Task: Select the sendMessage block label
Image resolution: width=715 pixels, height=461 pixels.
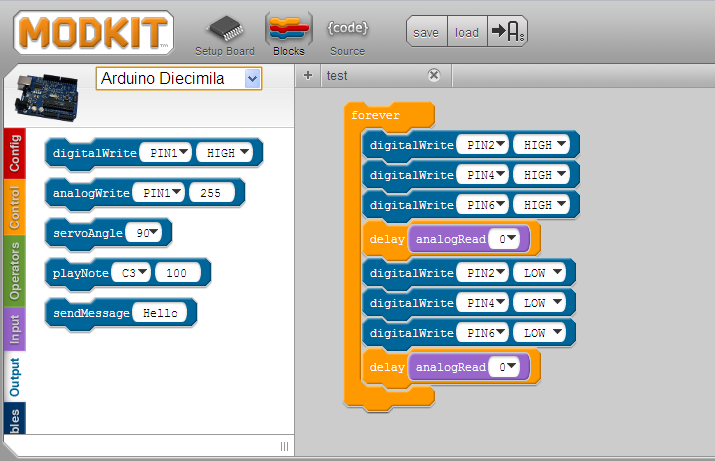Action: (x=92, y=314)
